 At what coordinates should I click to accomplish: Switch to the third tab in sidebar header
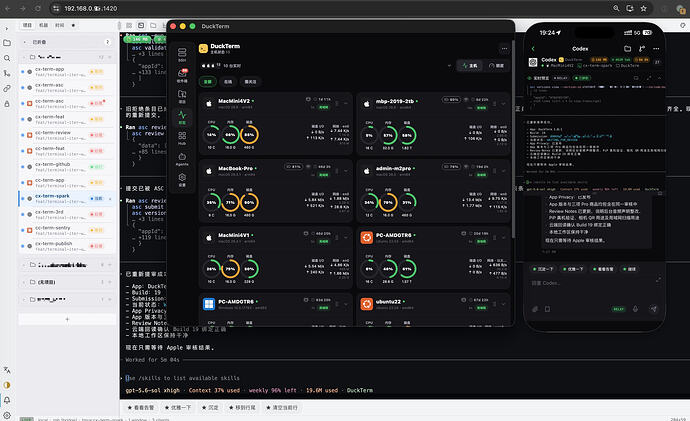pyautogui.click(x=59, y=25)
